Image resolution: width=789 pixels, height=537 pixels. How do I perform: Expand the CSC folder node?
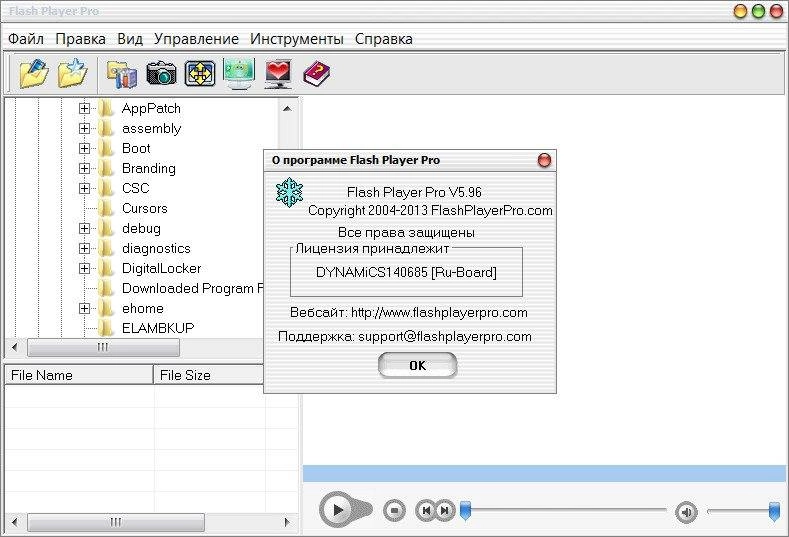point(85,188)
